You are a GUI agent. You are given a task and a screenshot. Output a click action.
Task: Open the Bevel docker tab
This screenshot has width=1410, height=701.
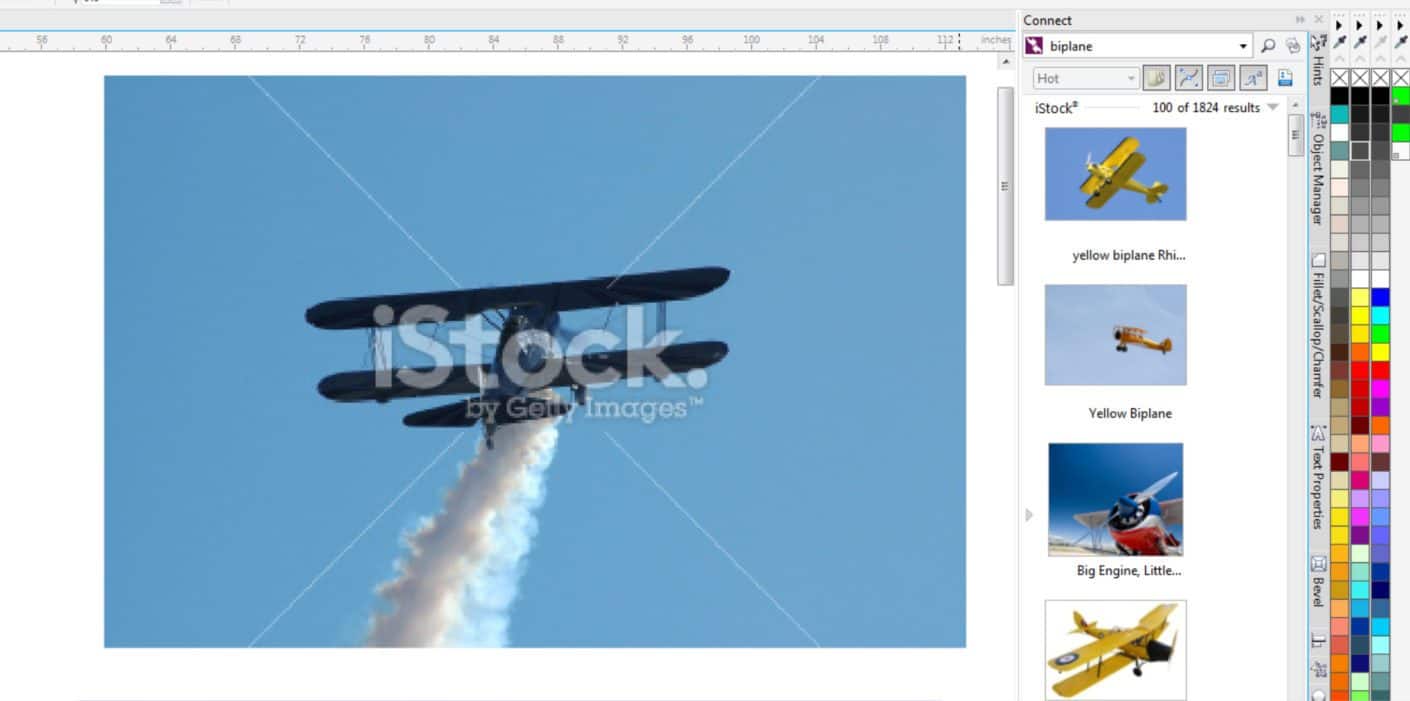click(x=1318, y=581)
